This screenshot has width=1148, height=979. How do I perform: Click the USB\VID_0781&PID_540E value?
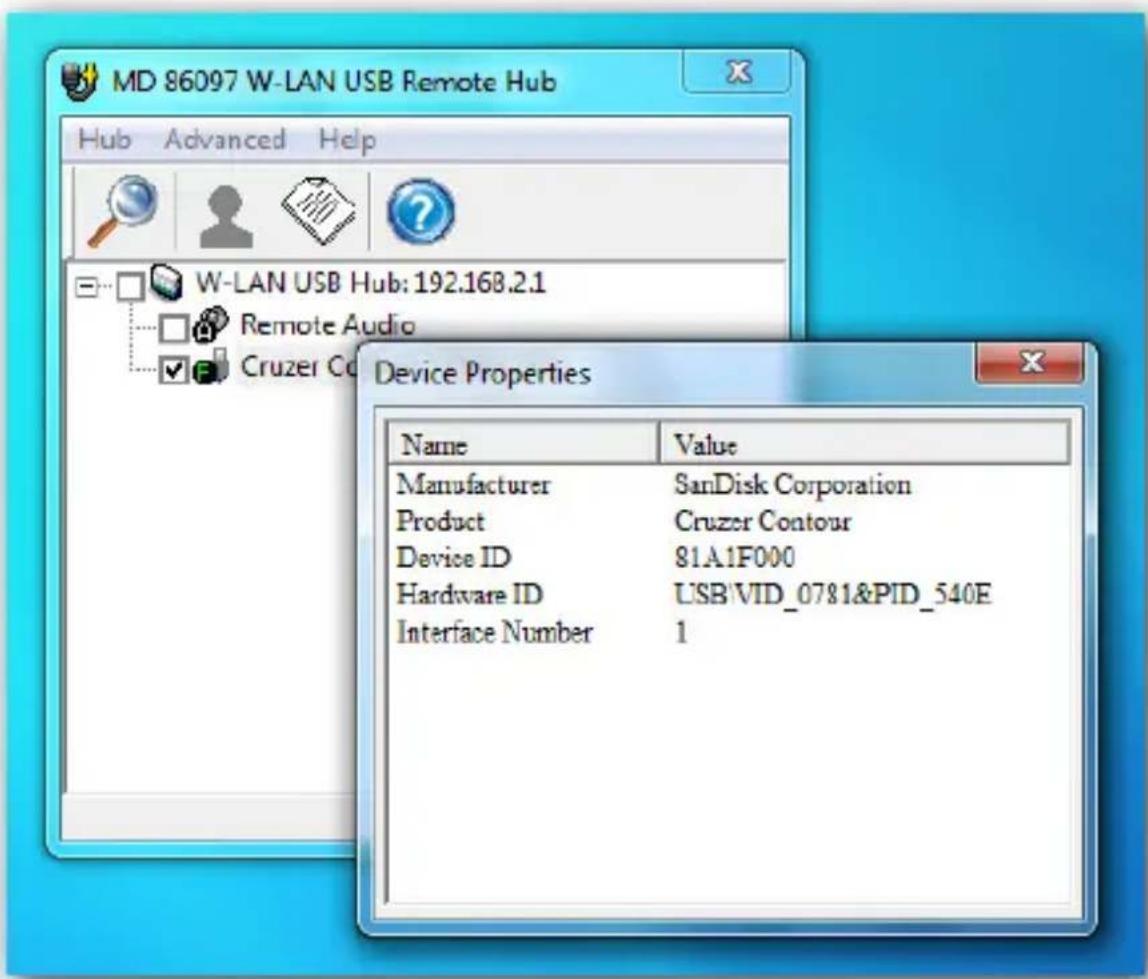pyautogui.click(x=833, y=595)
